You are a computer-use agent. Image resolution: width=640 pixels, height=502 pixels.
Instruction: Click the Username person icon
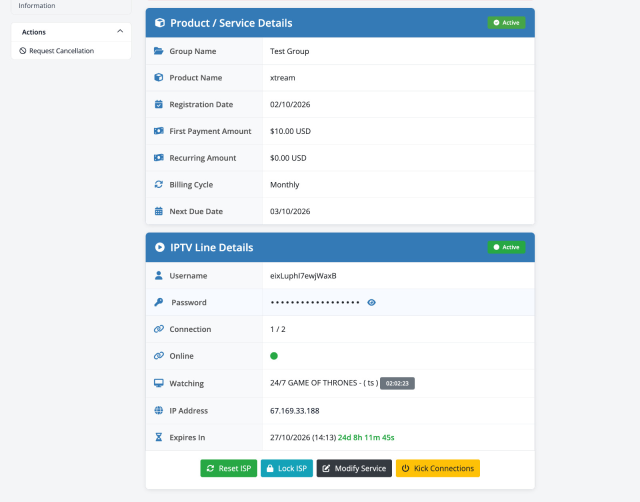click(159, 275)
